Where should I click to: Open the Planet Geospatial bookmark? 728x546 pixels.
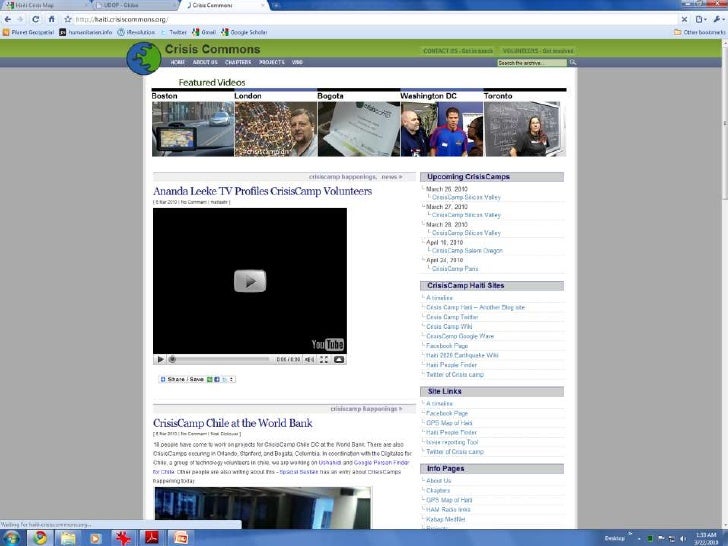tap(28, 32)
